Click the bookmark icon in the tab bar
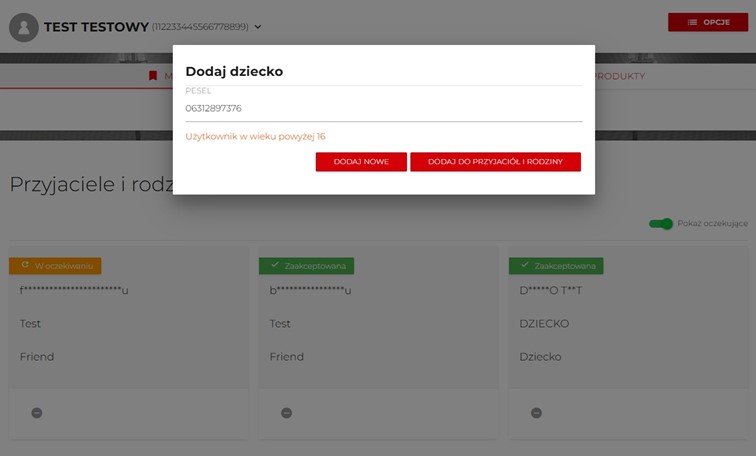The height and width of the screenshot is (456, 756). (153, 76)
